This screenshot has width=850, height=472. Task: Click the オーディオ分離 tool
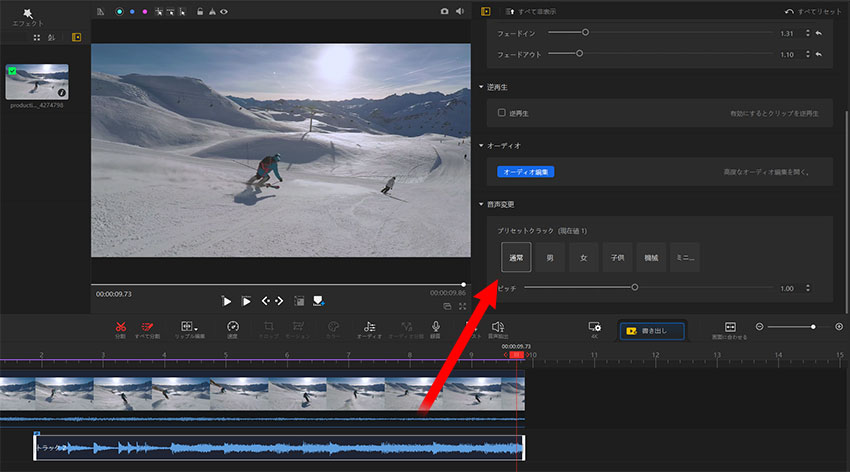click(406, 329)
